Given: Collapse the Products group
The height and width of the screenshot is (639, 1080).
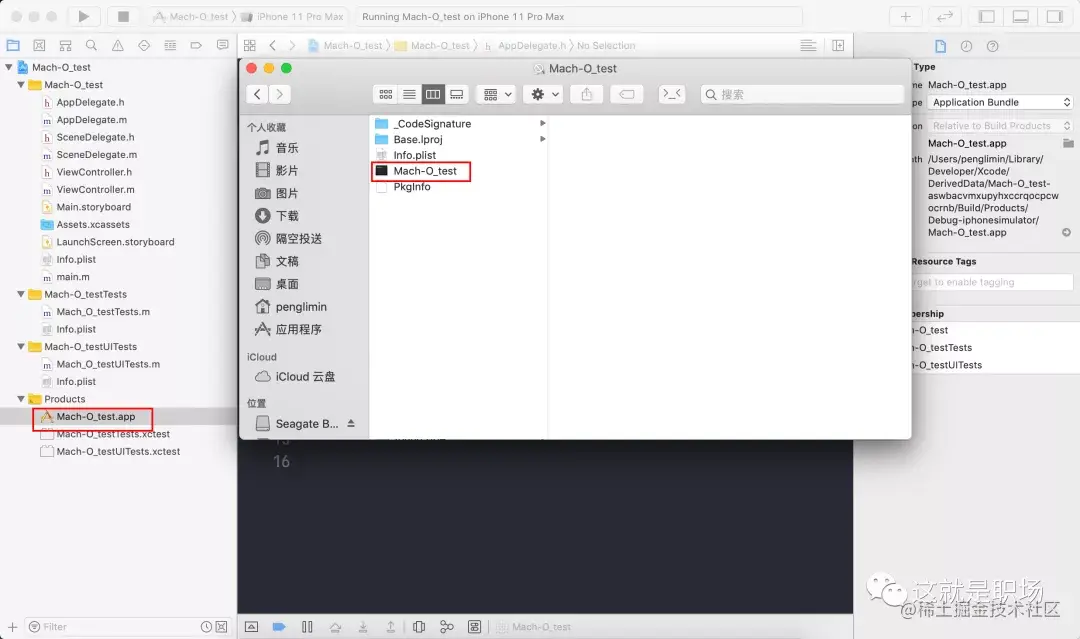Looking at the screenshot, I should pos(21,399).
